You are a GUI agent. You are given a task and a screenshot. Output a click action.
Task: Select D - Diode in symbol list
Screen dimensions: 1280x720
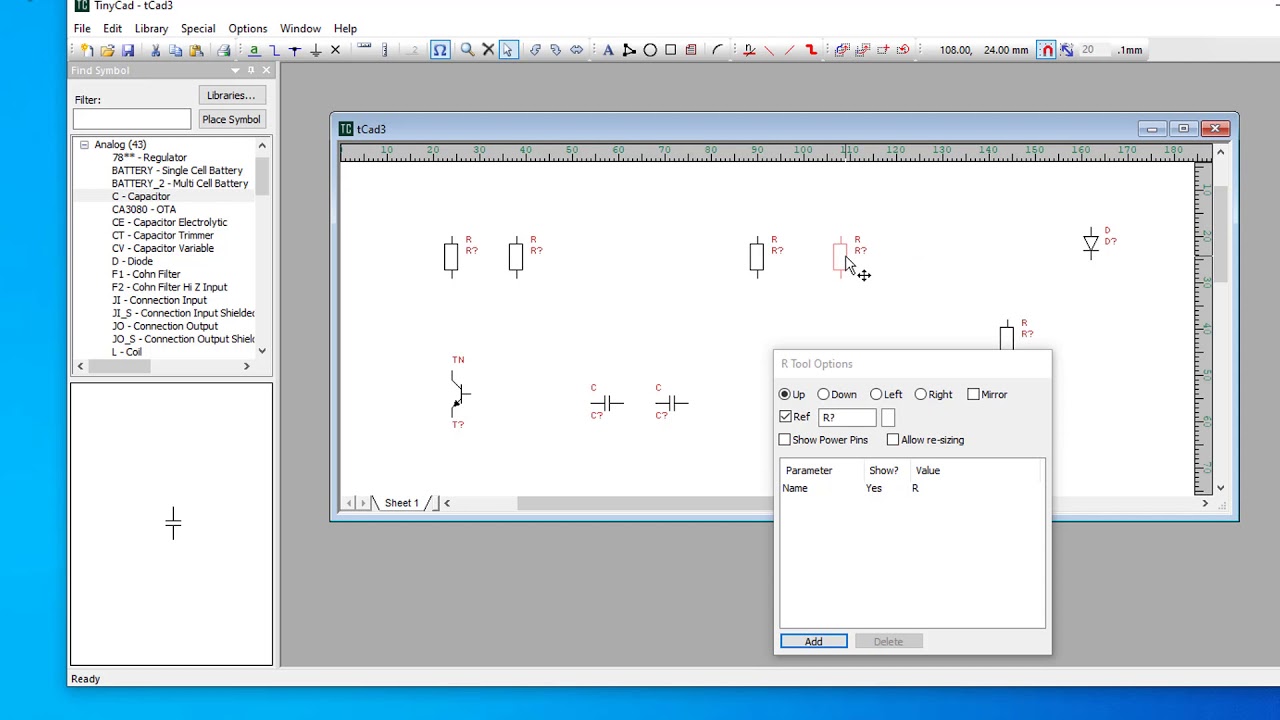click(132, 262)
